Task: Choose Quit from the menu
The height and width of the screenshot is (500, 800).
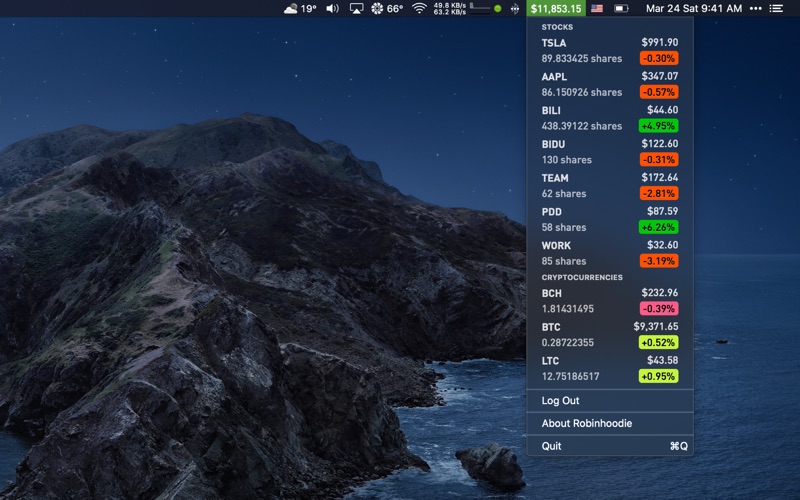Action: tap(610, 446)
